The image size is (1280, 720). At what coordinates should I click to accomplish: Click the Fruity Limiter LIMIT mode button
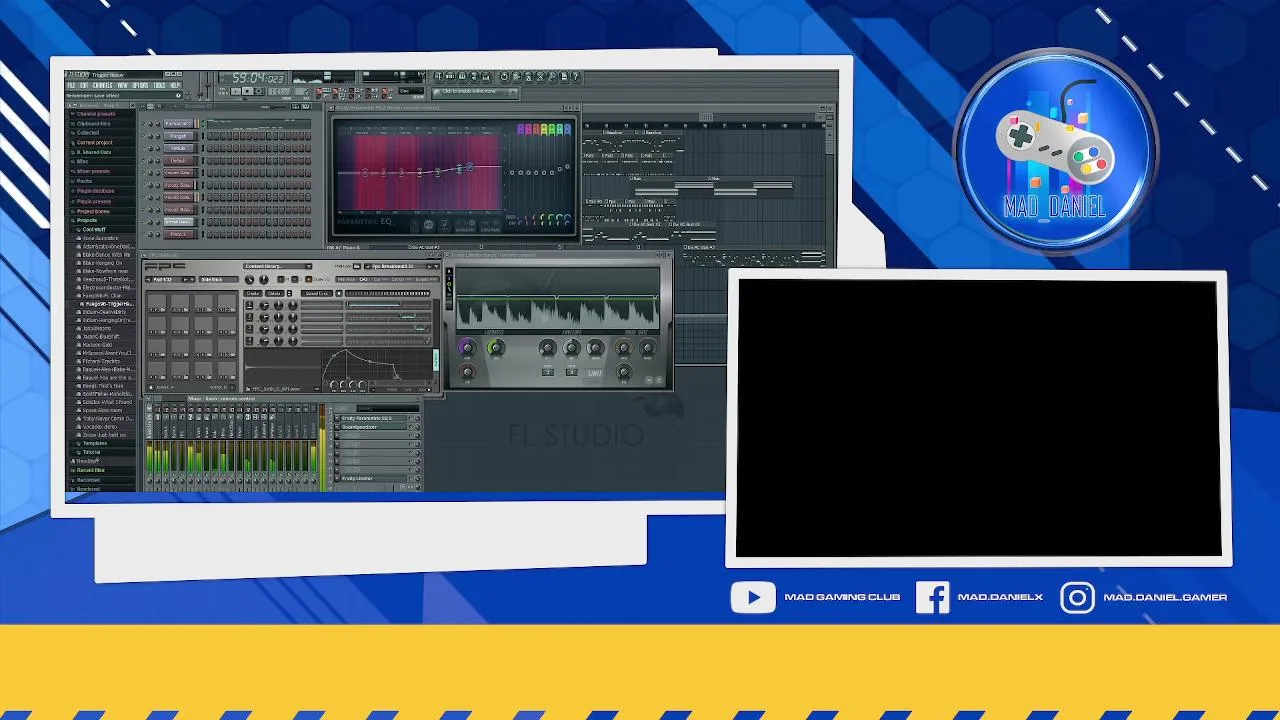click(x=595, y=373)
